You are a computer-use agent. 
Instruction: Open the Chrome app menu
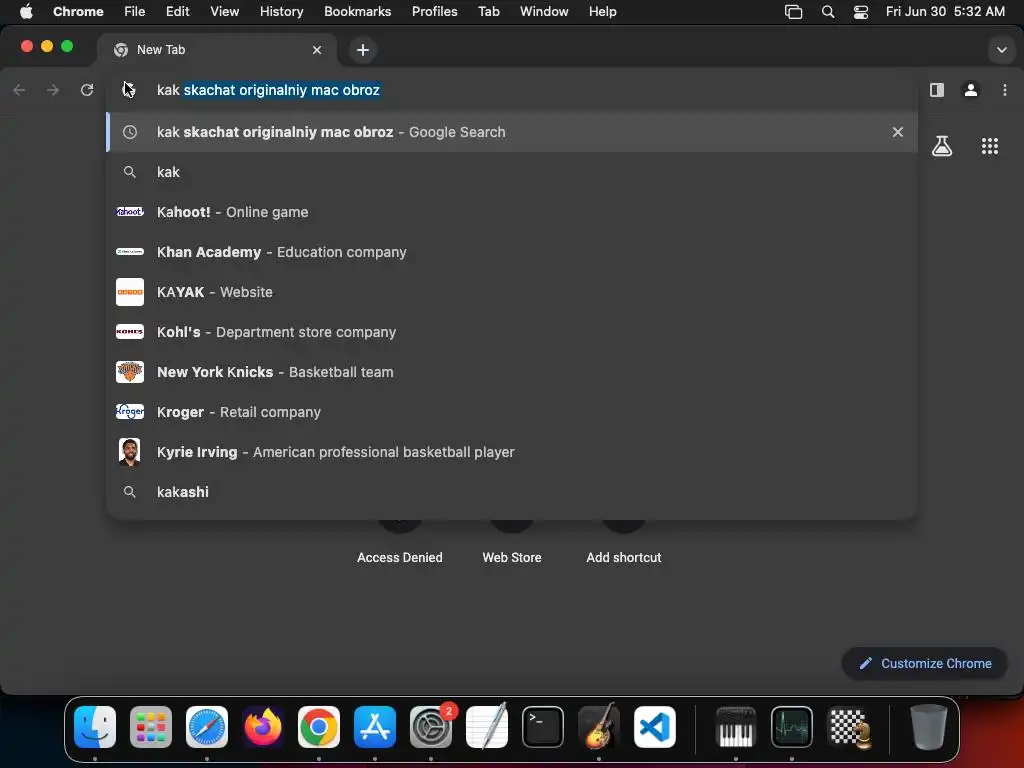[x=78, y=11]
